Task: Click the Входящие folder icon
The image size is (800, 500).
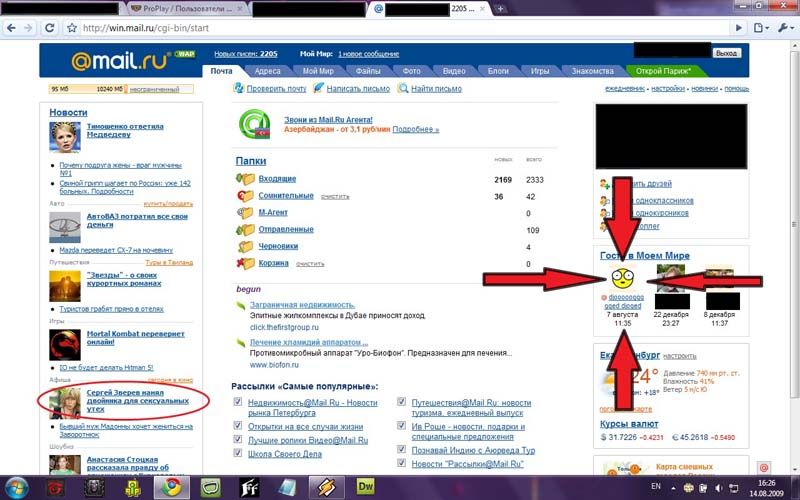Action: [245, 179]
